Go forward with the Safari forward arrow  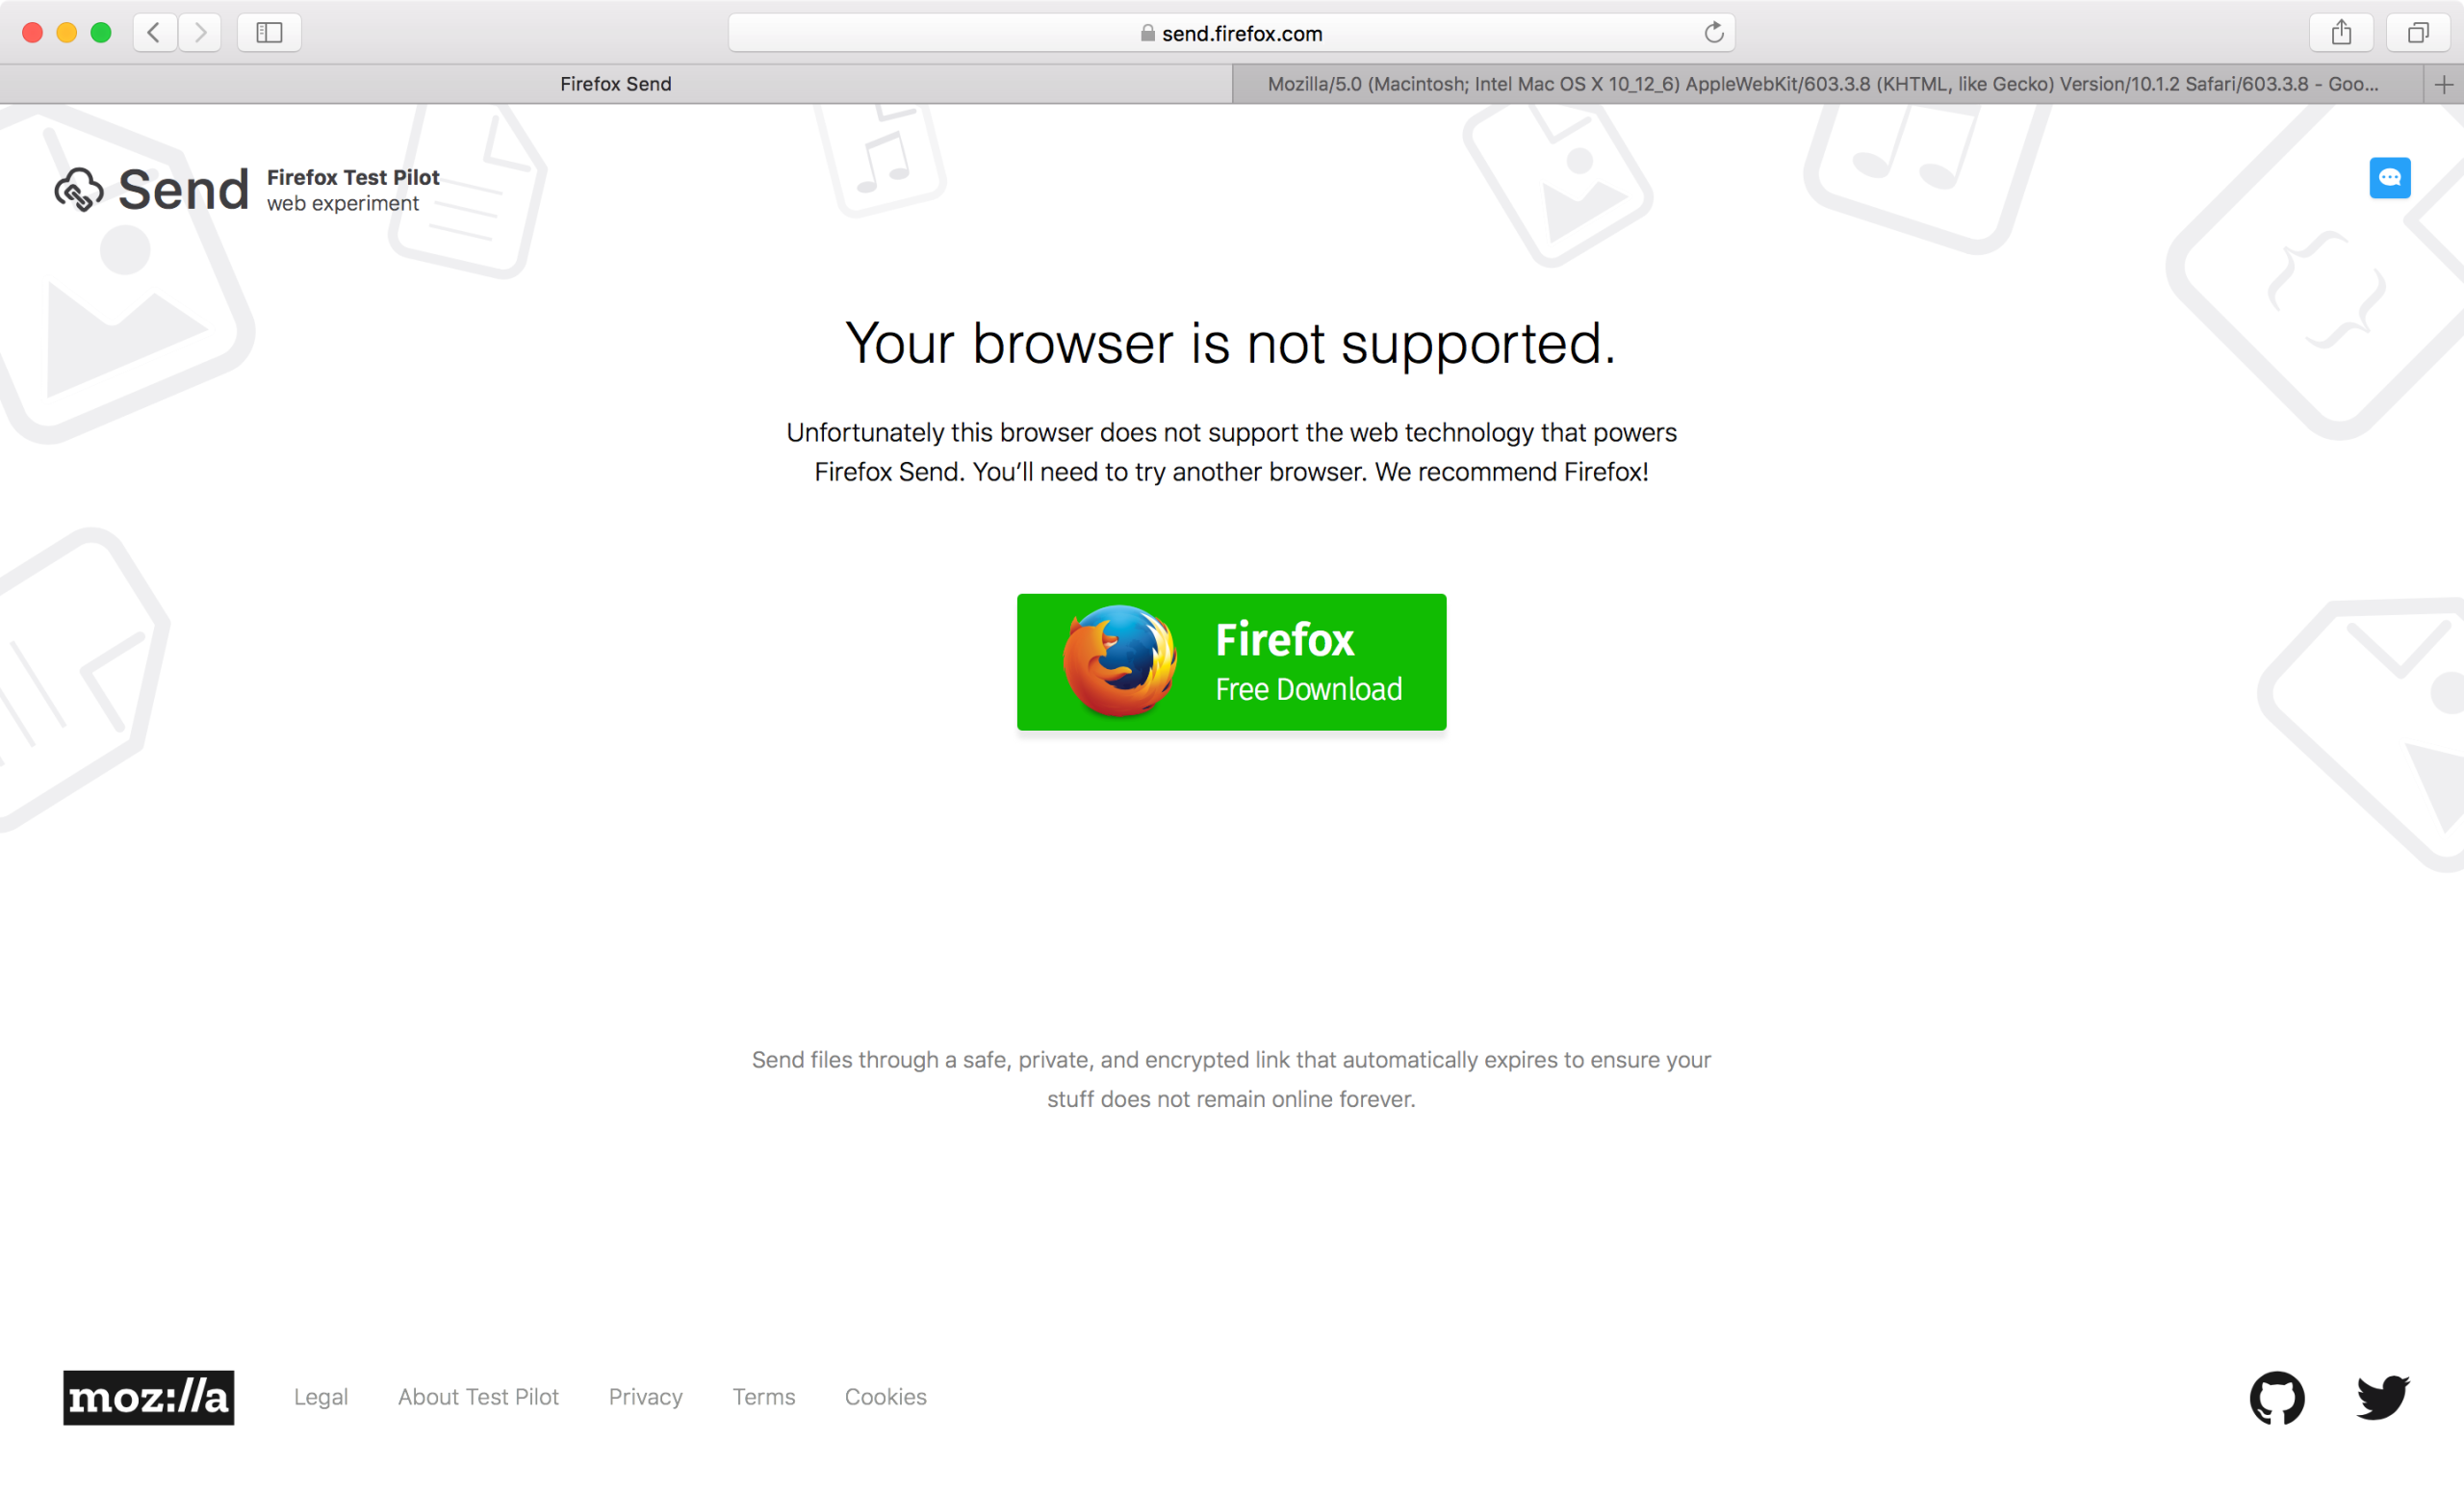pos(200,33)
